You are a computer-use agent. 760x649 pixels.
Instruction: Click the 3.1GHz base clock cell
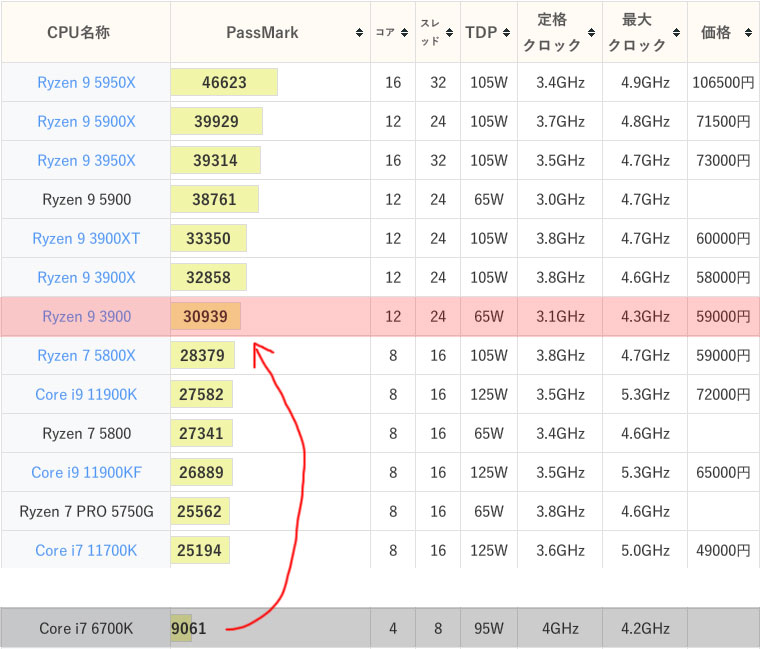560,317
